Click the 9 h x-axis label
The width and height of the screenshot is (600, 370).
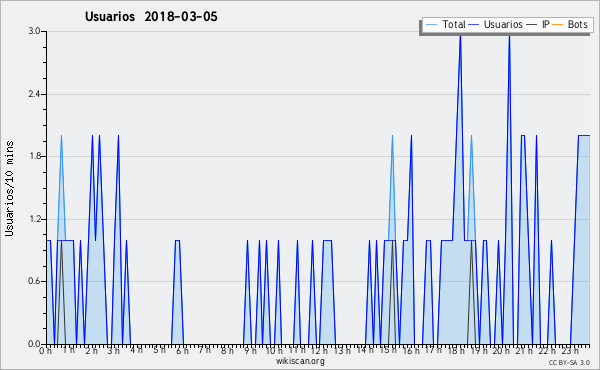pos(250,350)
